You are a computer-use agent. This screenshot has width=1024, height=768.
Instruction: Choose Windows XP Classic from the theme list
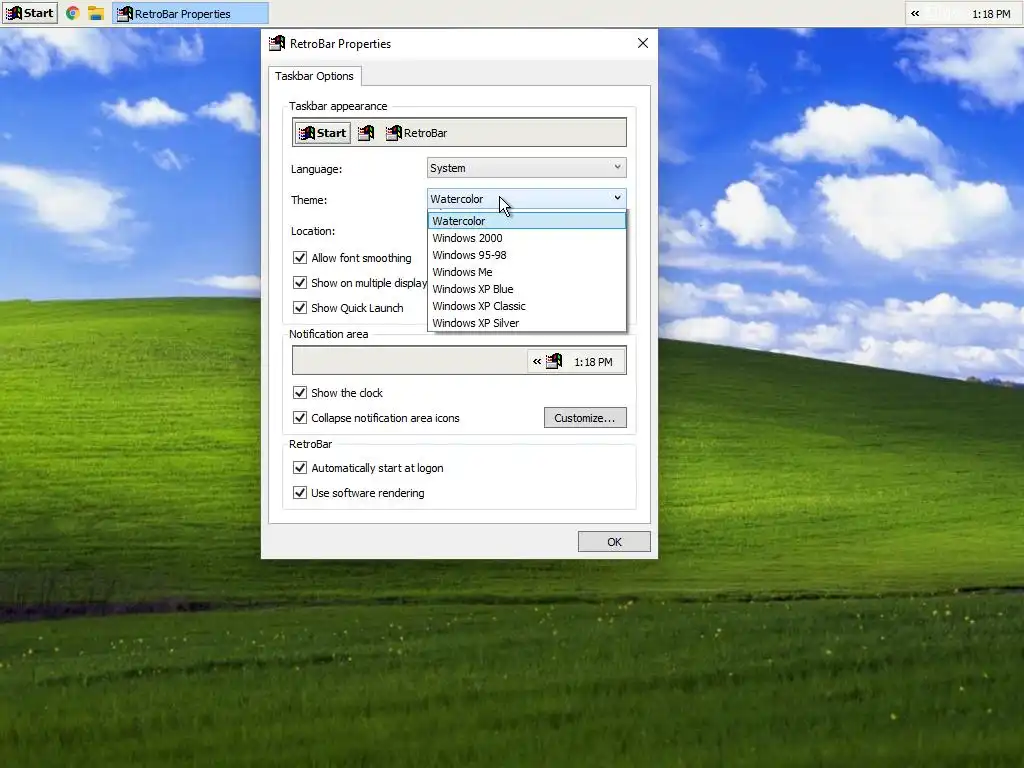(526, 306)
